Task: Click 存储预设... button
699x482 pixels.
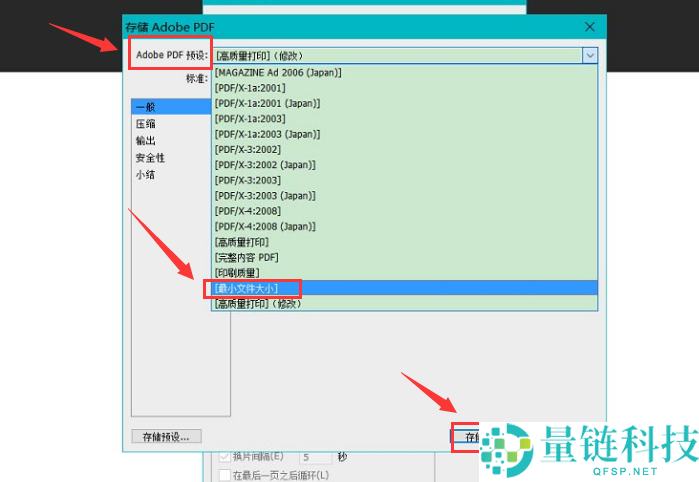Action: pyautogui.click(x=167, y=436)
